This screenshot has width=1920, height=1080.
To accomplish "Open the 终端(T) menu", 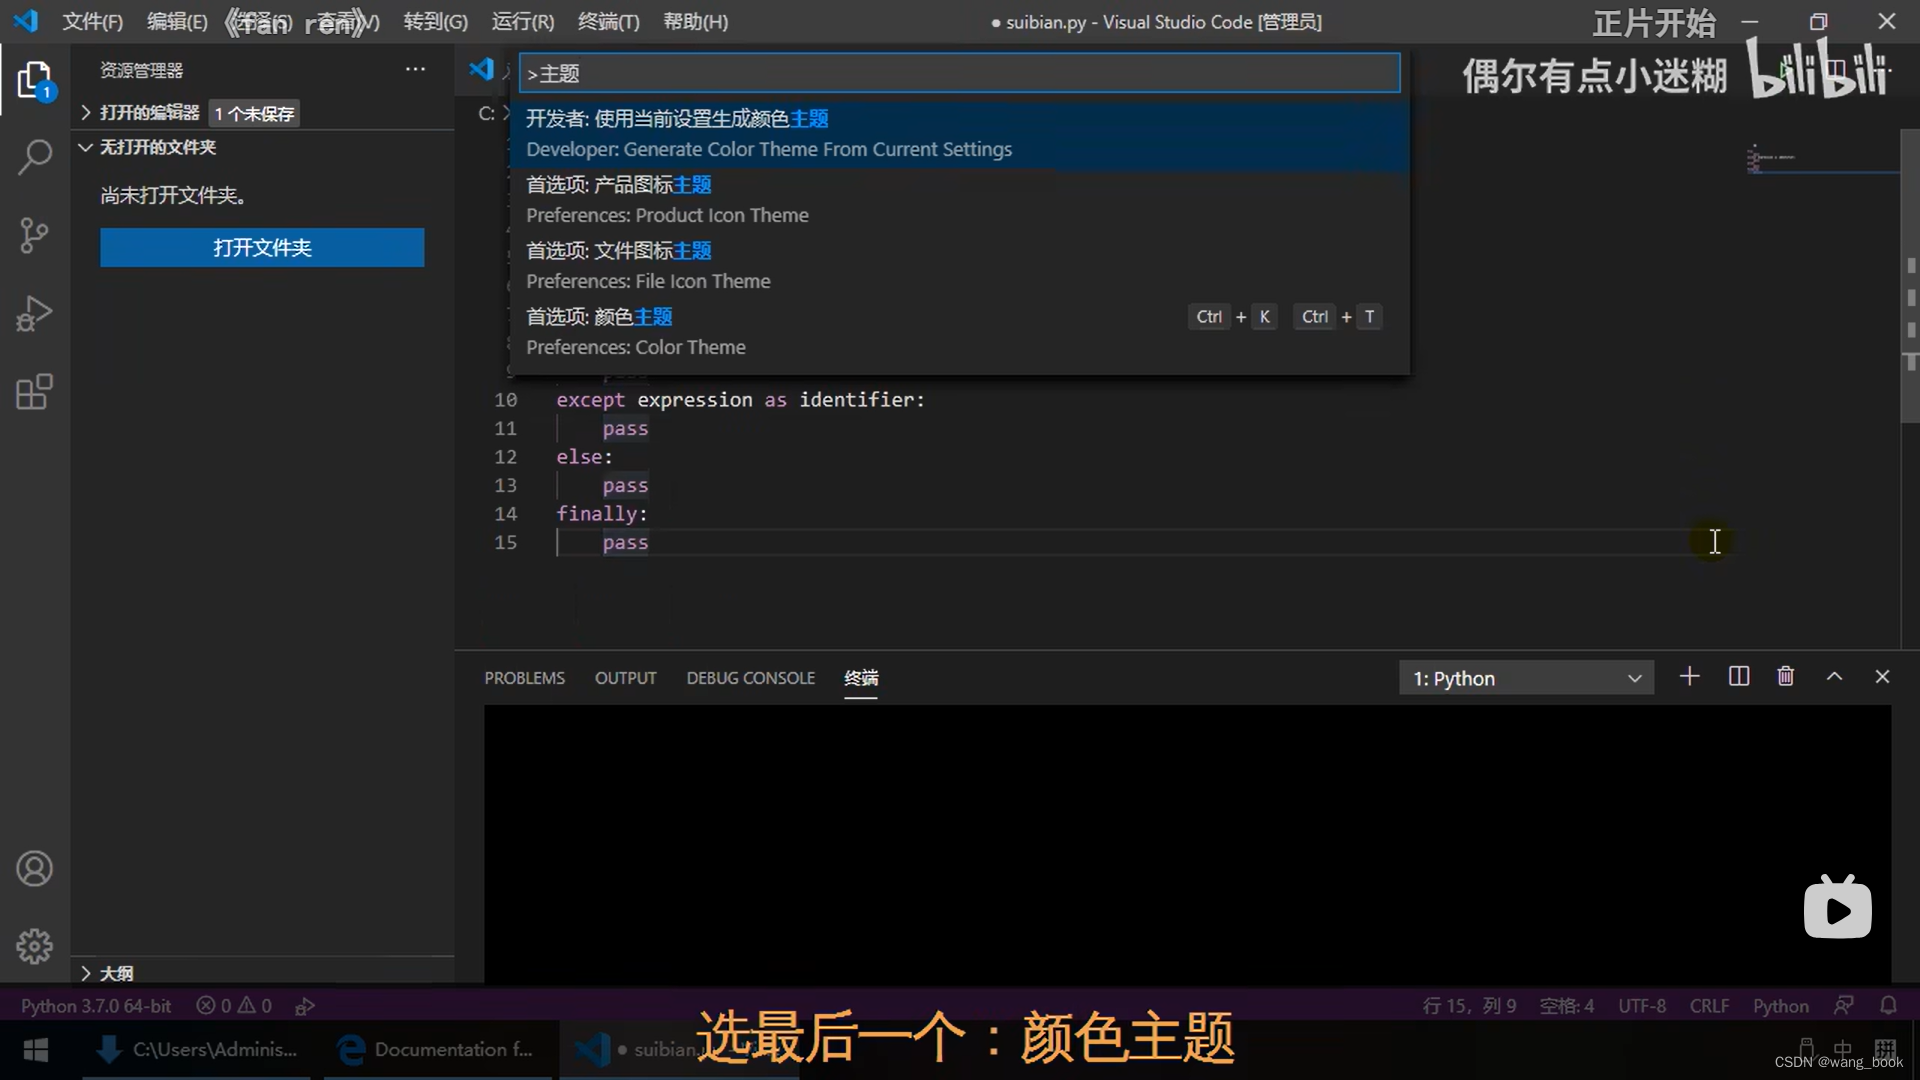I will coord(608,22).
